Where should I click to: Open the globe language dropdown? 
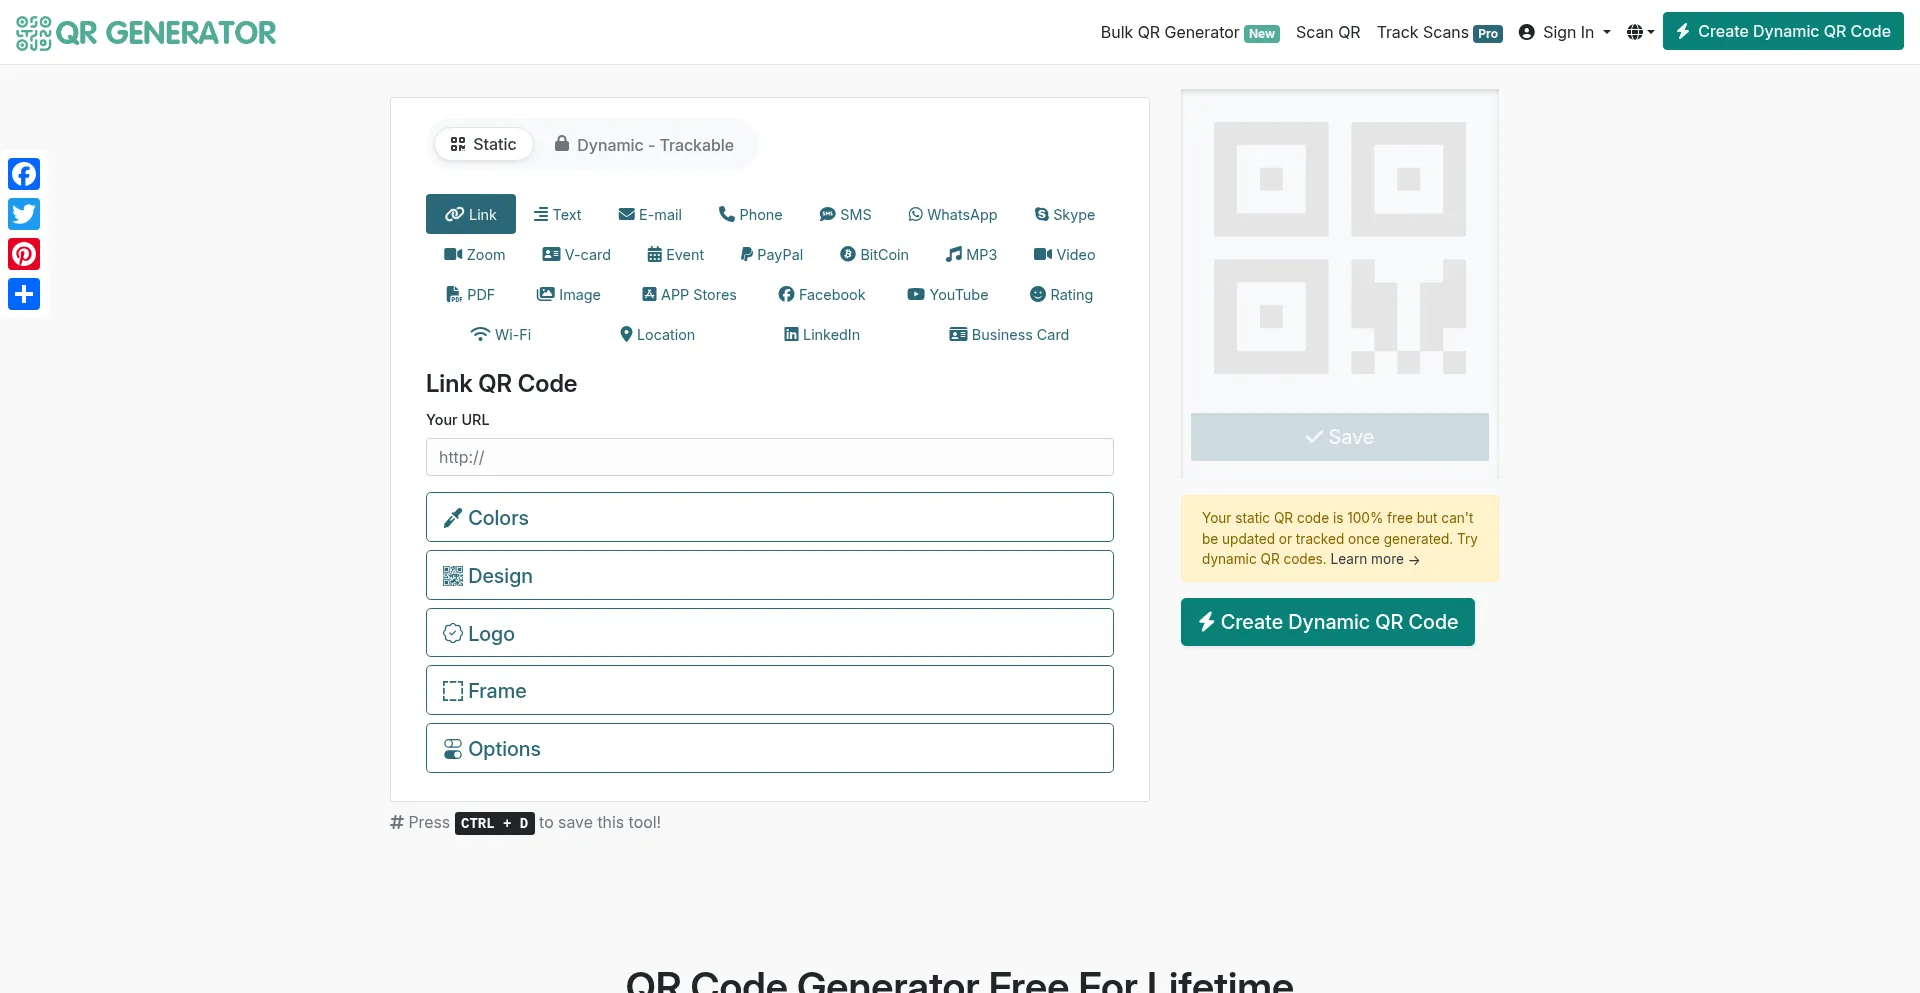click(1640, 32)
